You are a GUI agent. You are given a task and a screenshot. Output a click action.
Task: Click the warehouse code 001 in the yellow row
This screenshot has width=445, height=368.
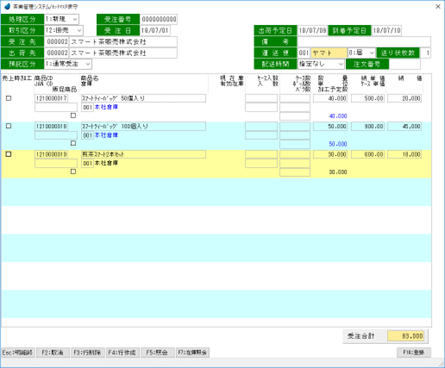pos(87,163)
